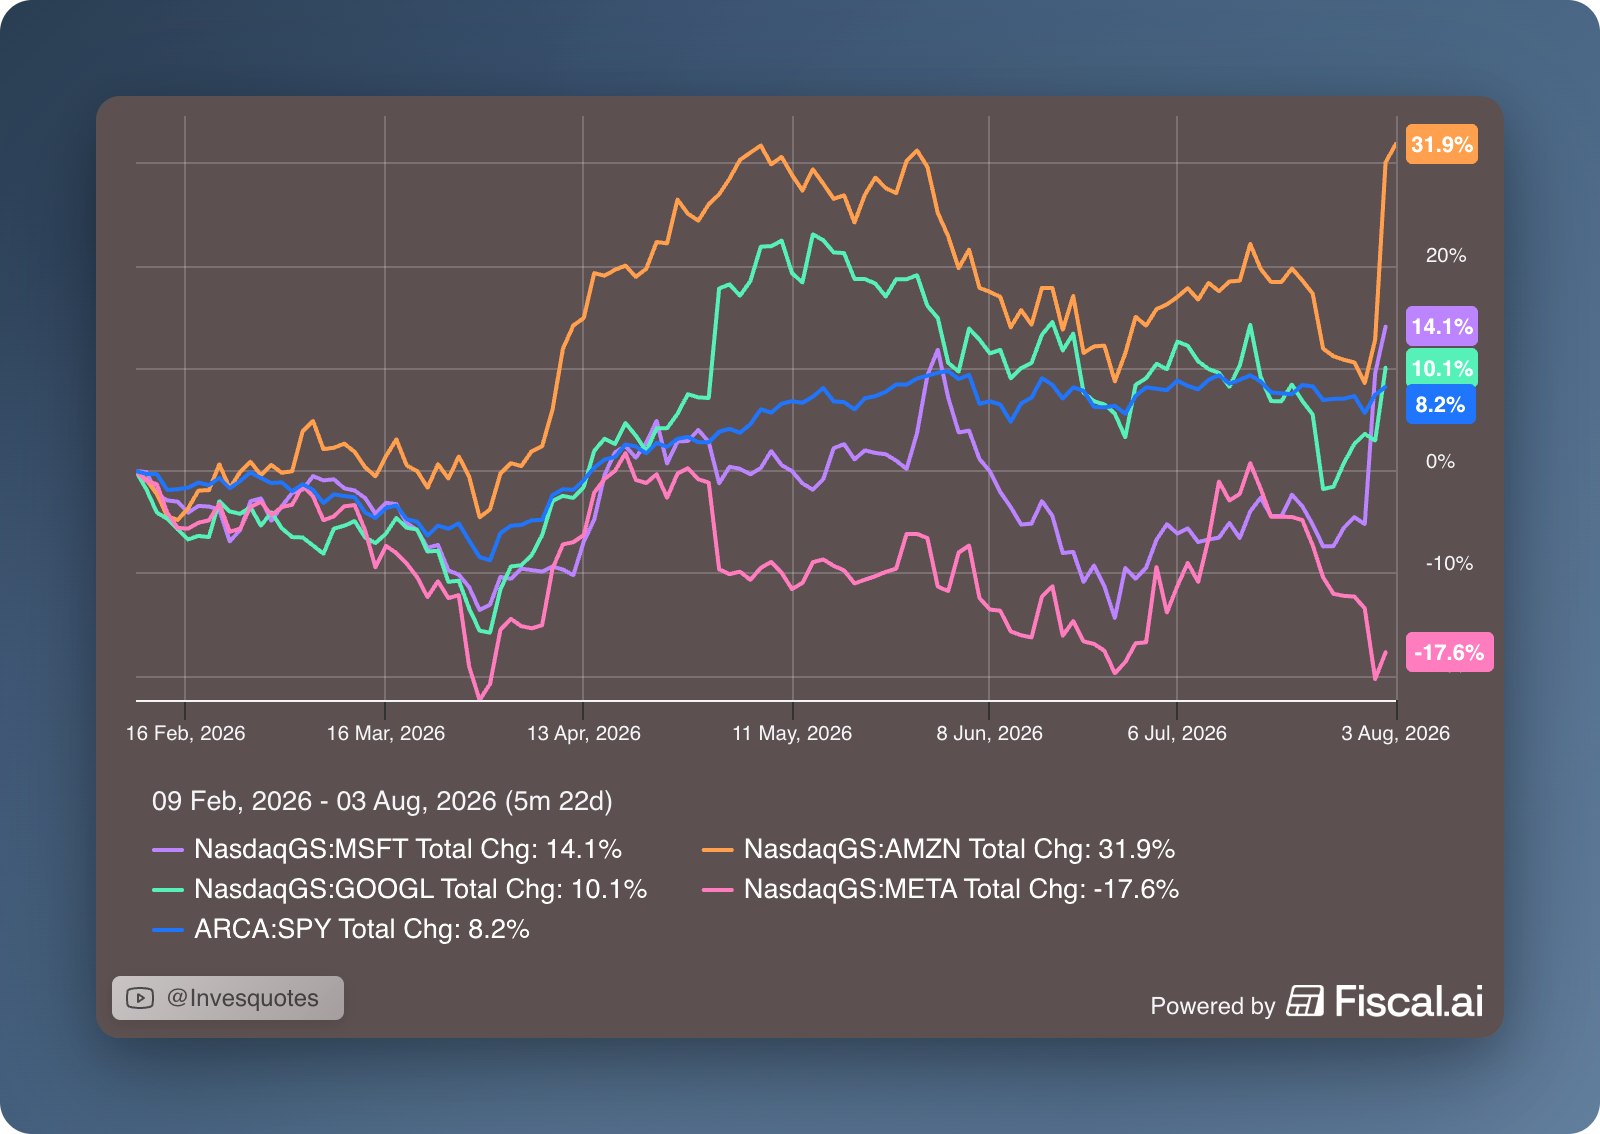Click the purple 14.1% end-value badge
Viewport: 1600px width, 1134px height.
tap(1442, 326)
